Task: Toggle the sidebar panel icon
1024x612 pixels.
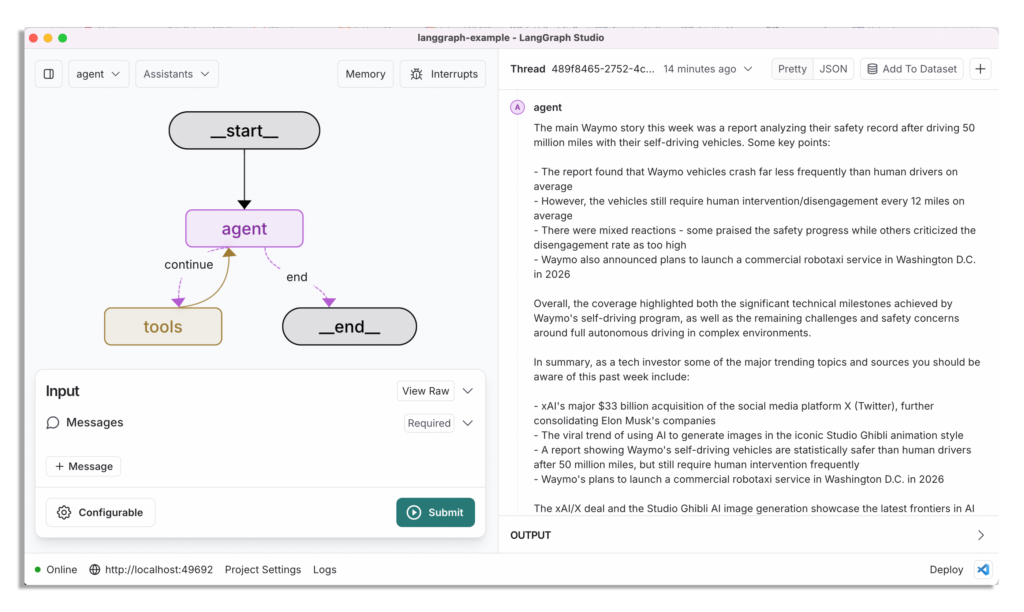Action: click(48, 74)
